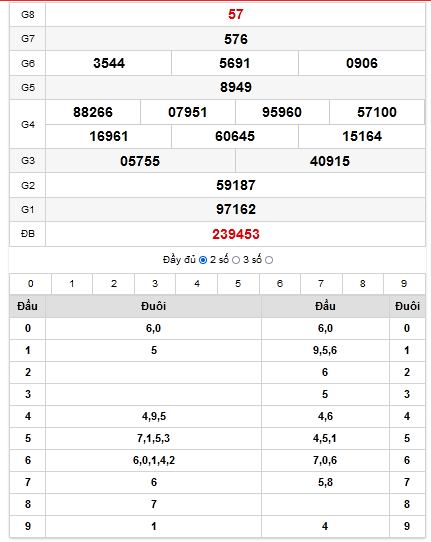Click digit filter 1 in number row
Viewport: 431px width, 542px height.
coord(72,284)
